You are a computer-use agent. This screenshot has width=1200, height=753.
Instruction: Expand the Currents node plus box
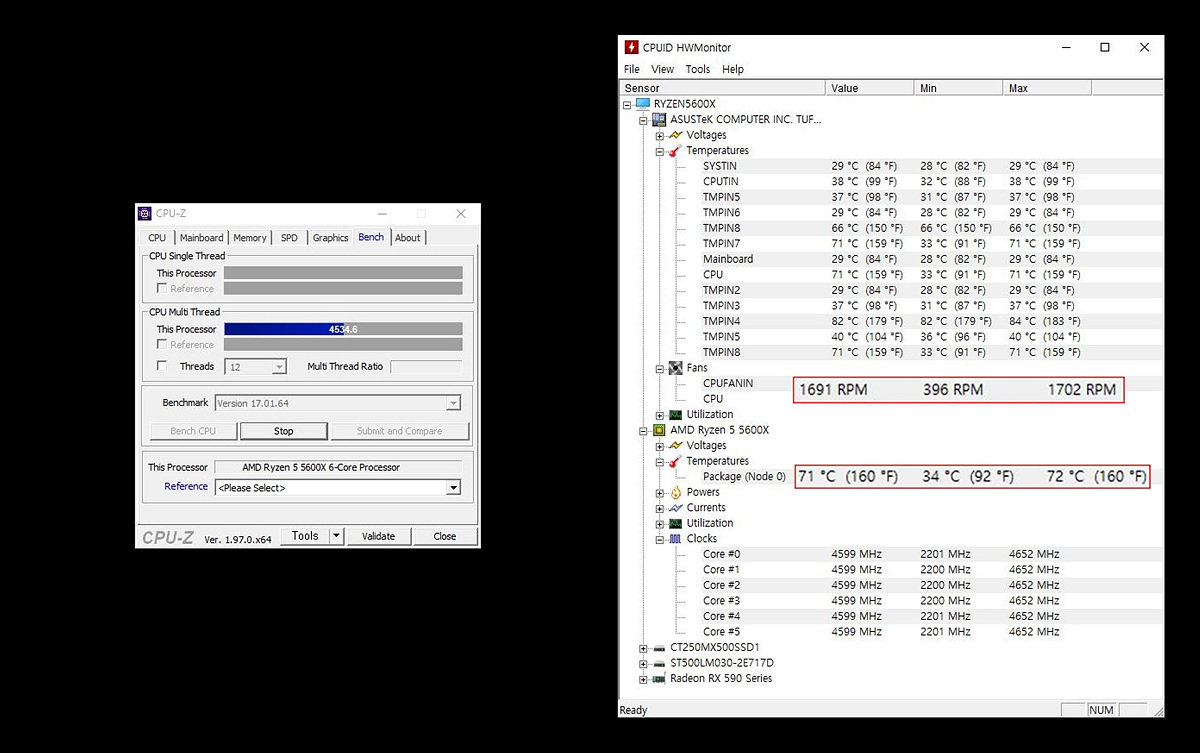click(x=660, y=508)
